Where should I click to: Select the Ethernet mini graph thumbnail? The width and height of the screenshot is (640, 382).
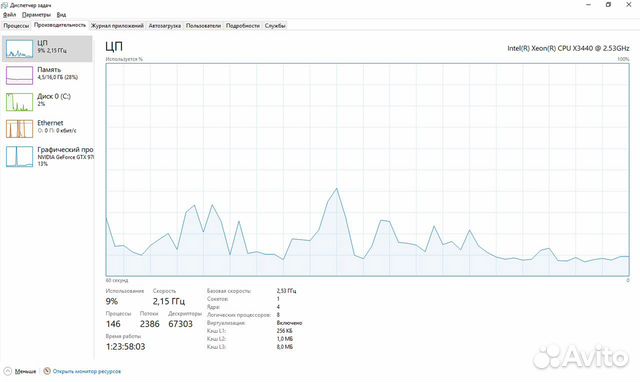19,129
